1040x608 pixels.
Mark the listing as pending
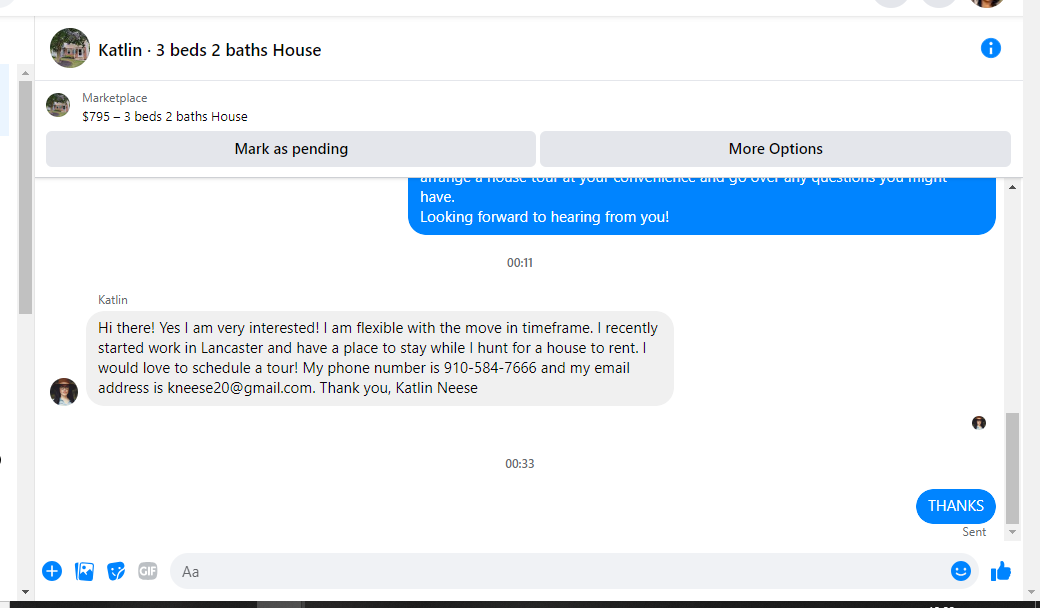point(291,149)
